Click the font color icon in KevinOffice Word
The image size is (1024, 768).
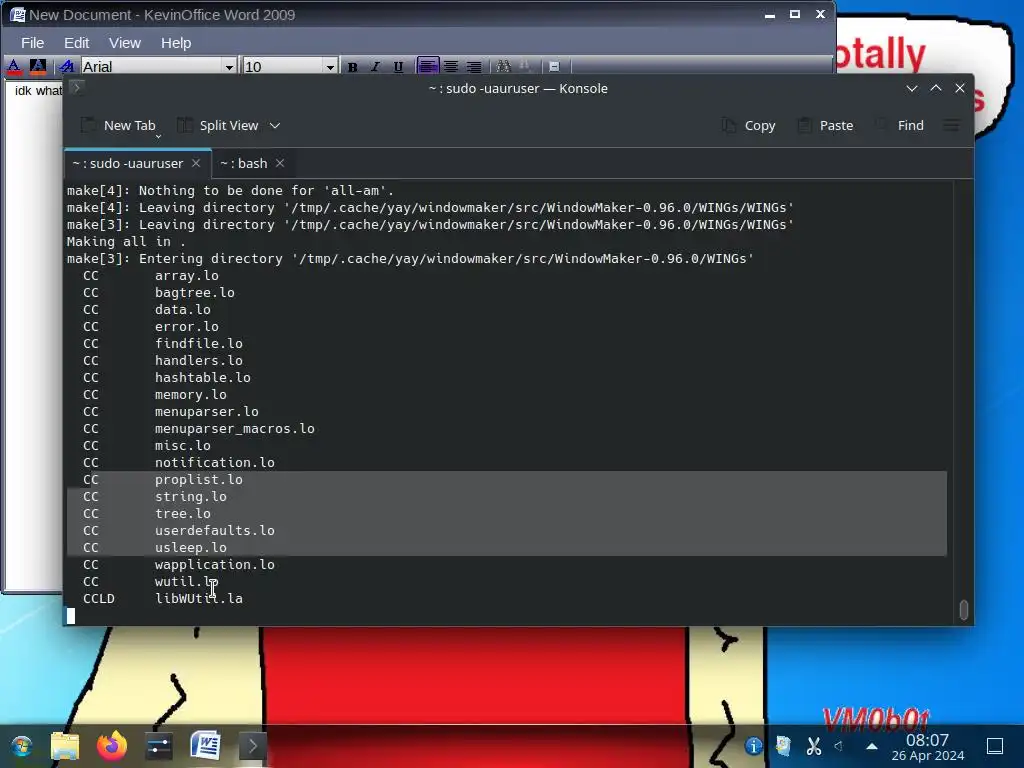click(14, 66)
